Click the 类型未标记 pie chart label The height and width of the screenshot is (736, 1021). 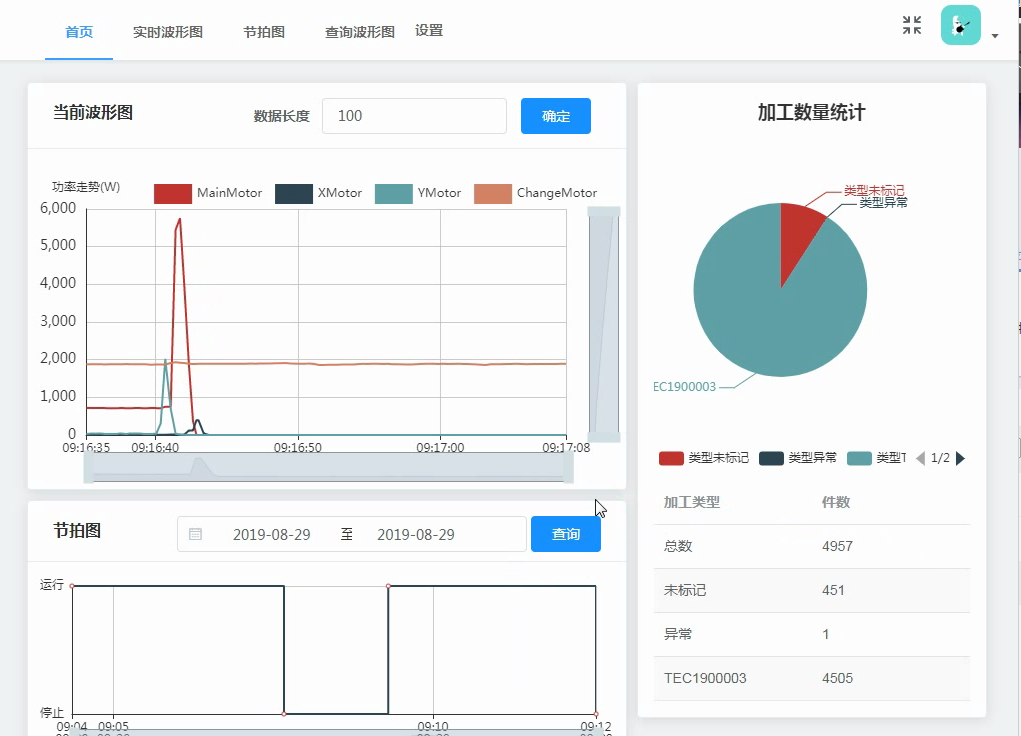(874, 190)
